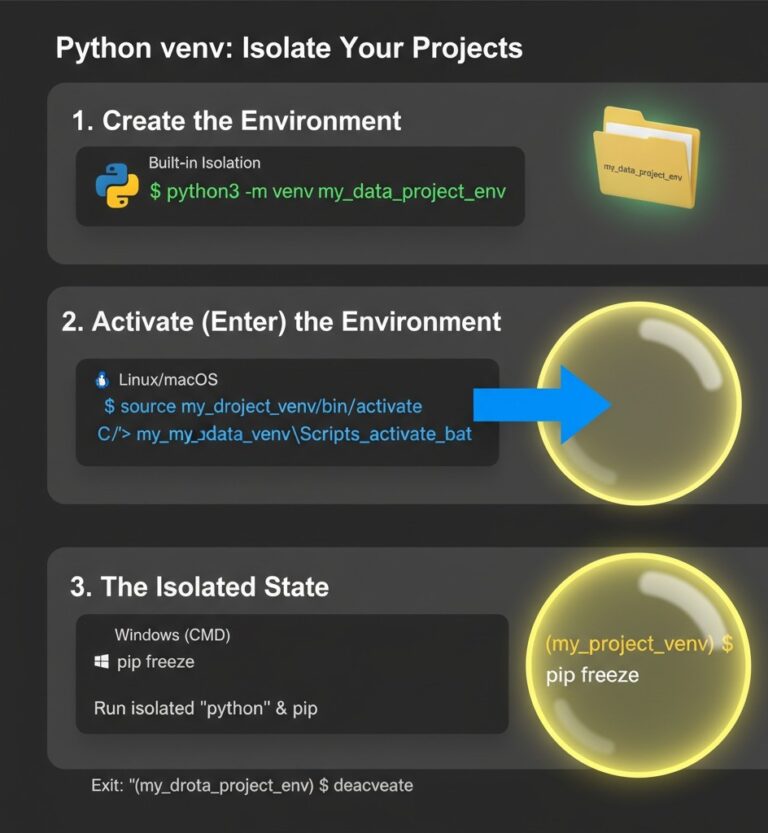Click the yellow "(my_project_venv) $" prompt
Image resolution: width=768 pixels, height=833 pixels.
639,645
